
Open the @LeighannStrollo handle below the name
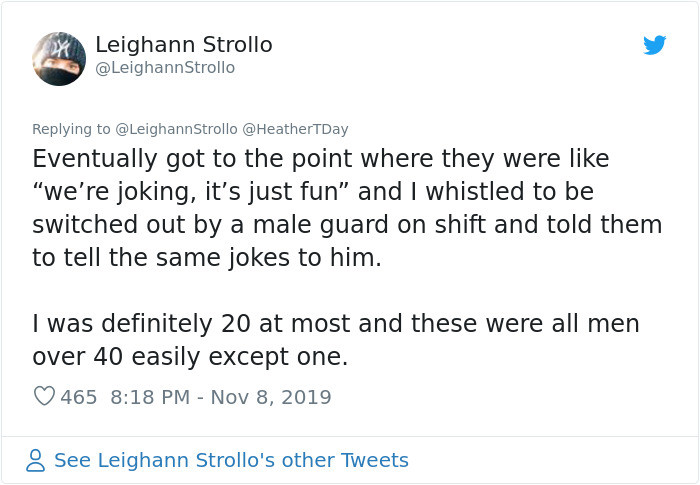point(165,68)
